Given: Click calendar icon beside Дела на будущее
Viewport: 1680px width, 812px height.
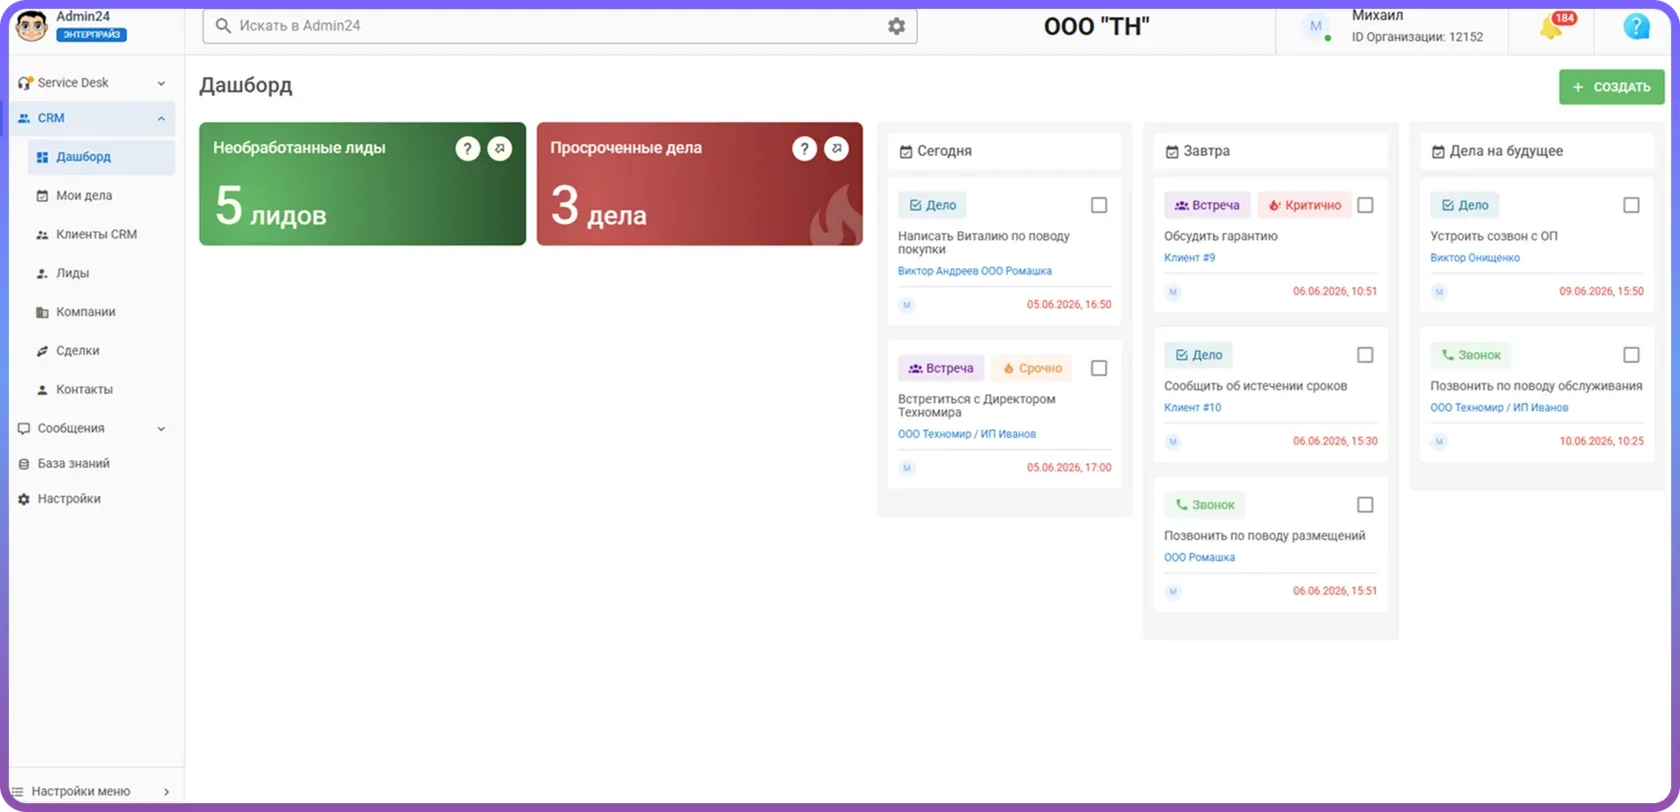Looking at the screenshot, I should 1438,152.
